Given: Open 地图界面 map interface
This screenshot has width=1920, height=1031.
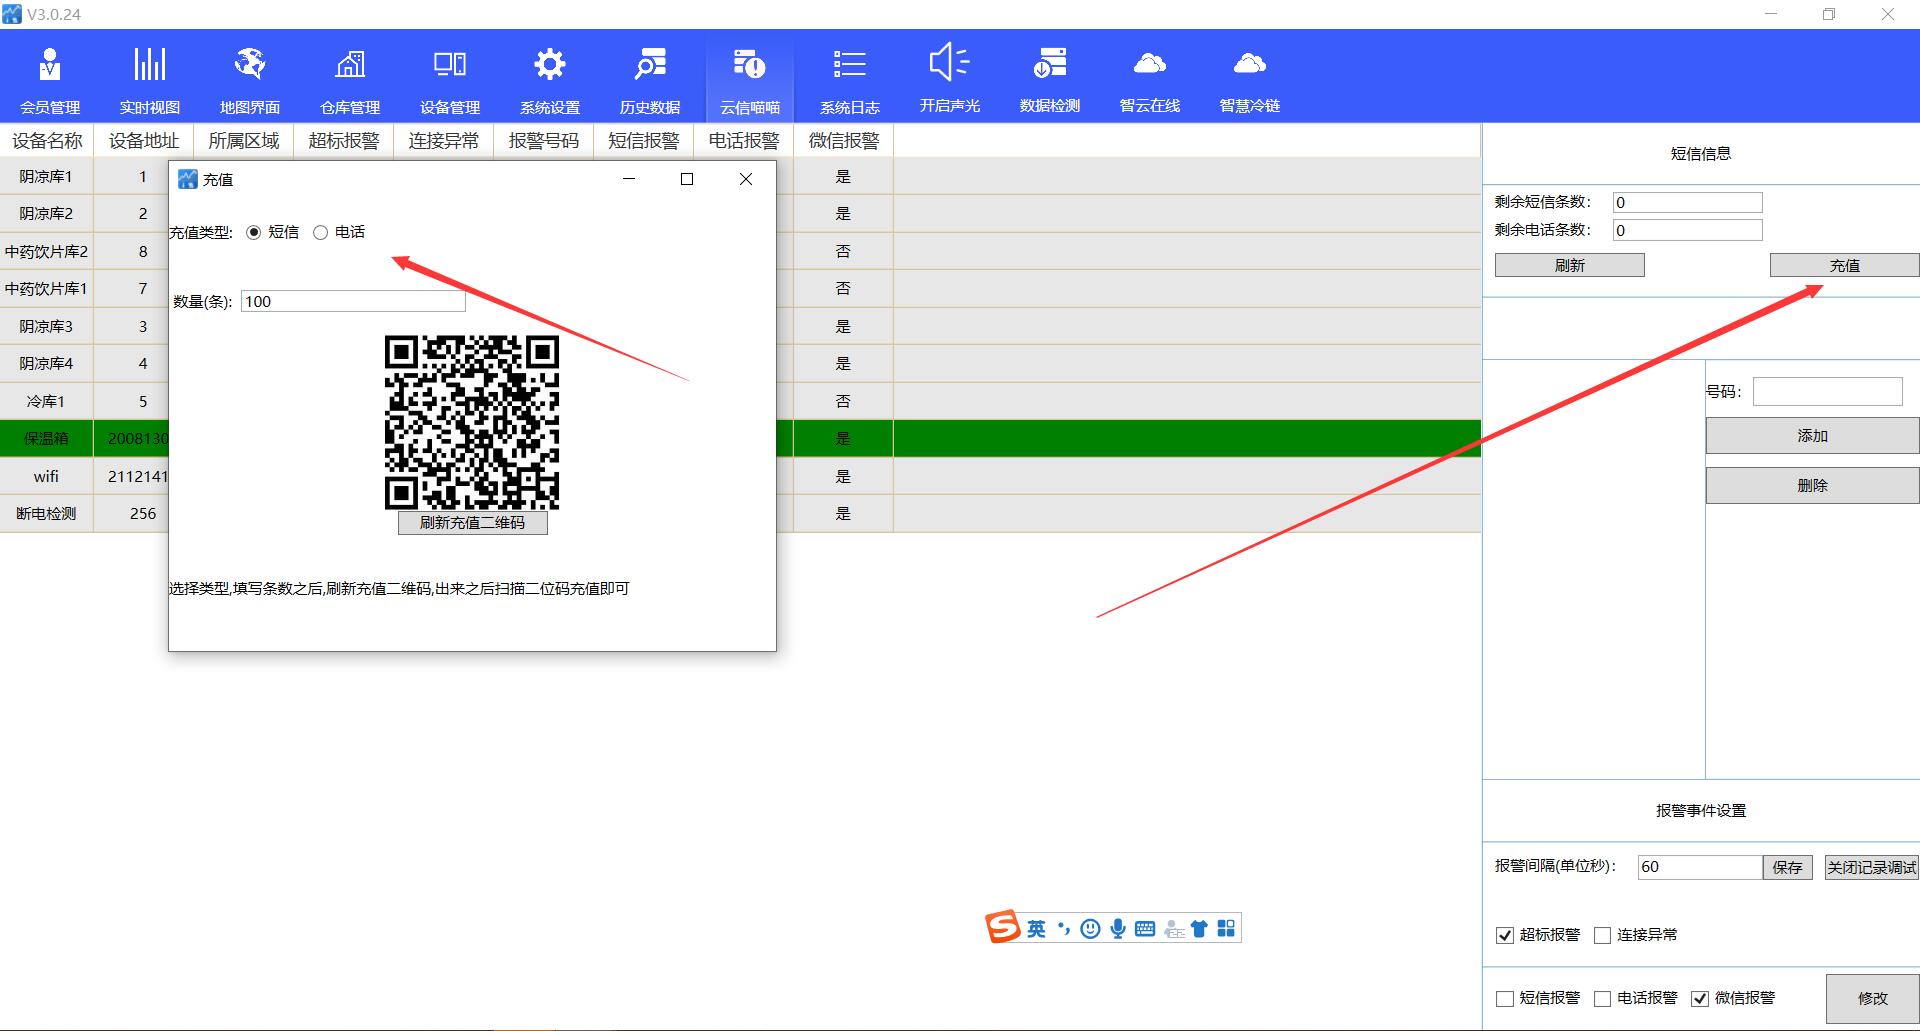Looking at the screenshot, I should point(250,80).
